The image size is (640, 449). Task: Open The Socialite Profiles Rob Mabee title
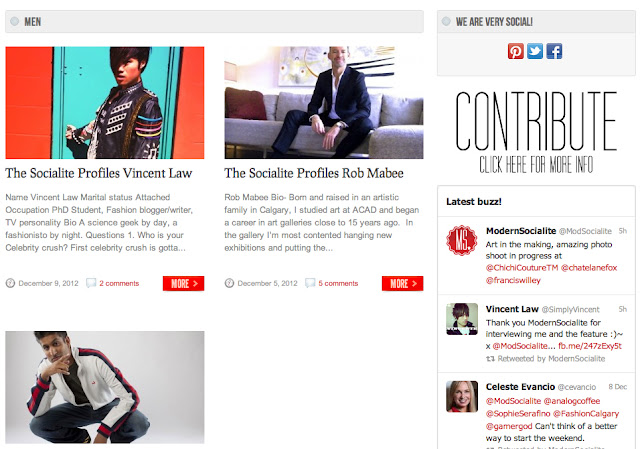click(314, 173)
